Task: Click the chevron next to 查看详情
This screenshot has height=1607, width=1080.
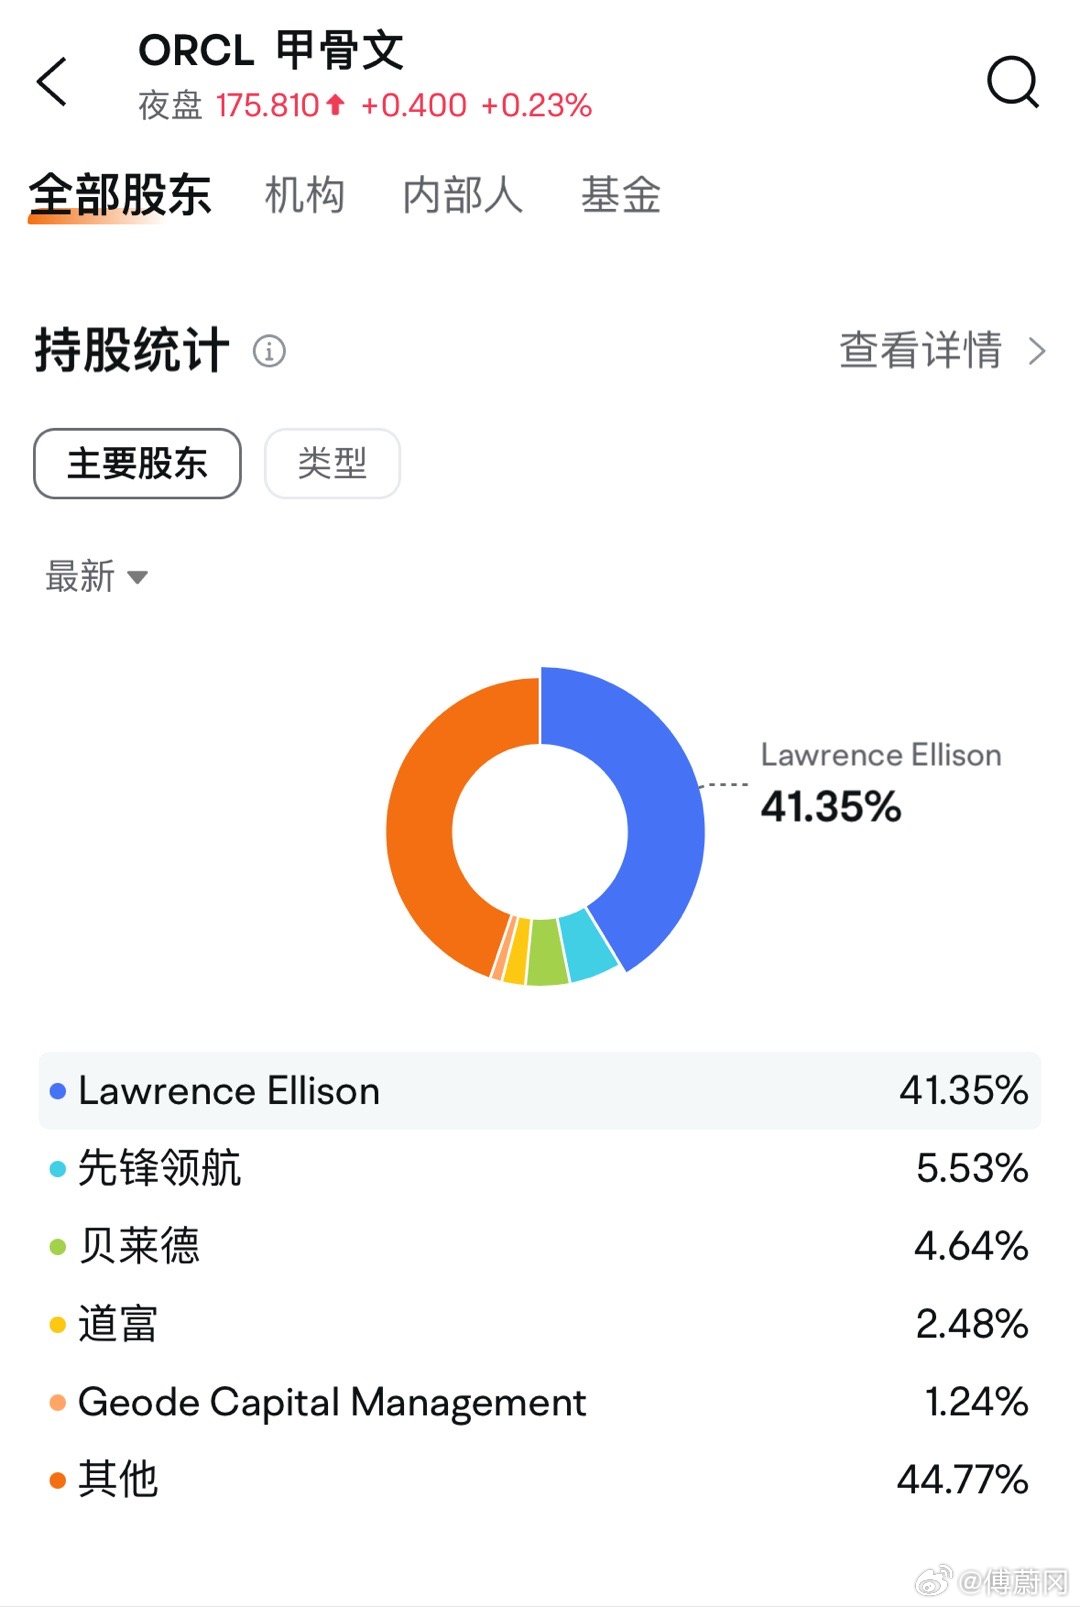Action: click(1037, 351)
